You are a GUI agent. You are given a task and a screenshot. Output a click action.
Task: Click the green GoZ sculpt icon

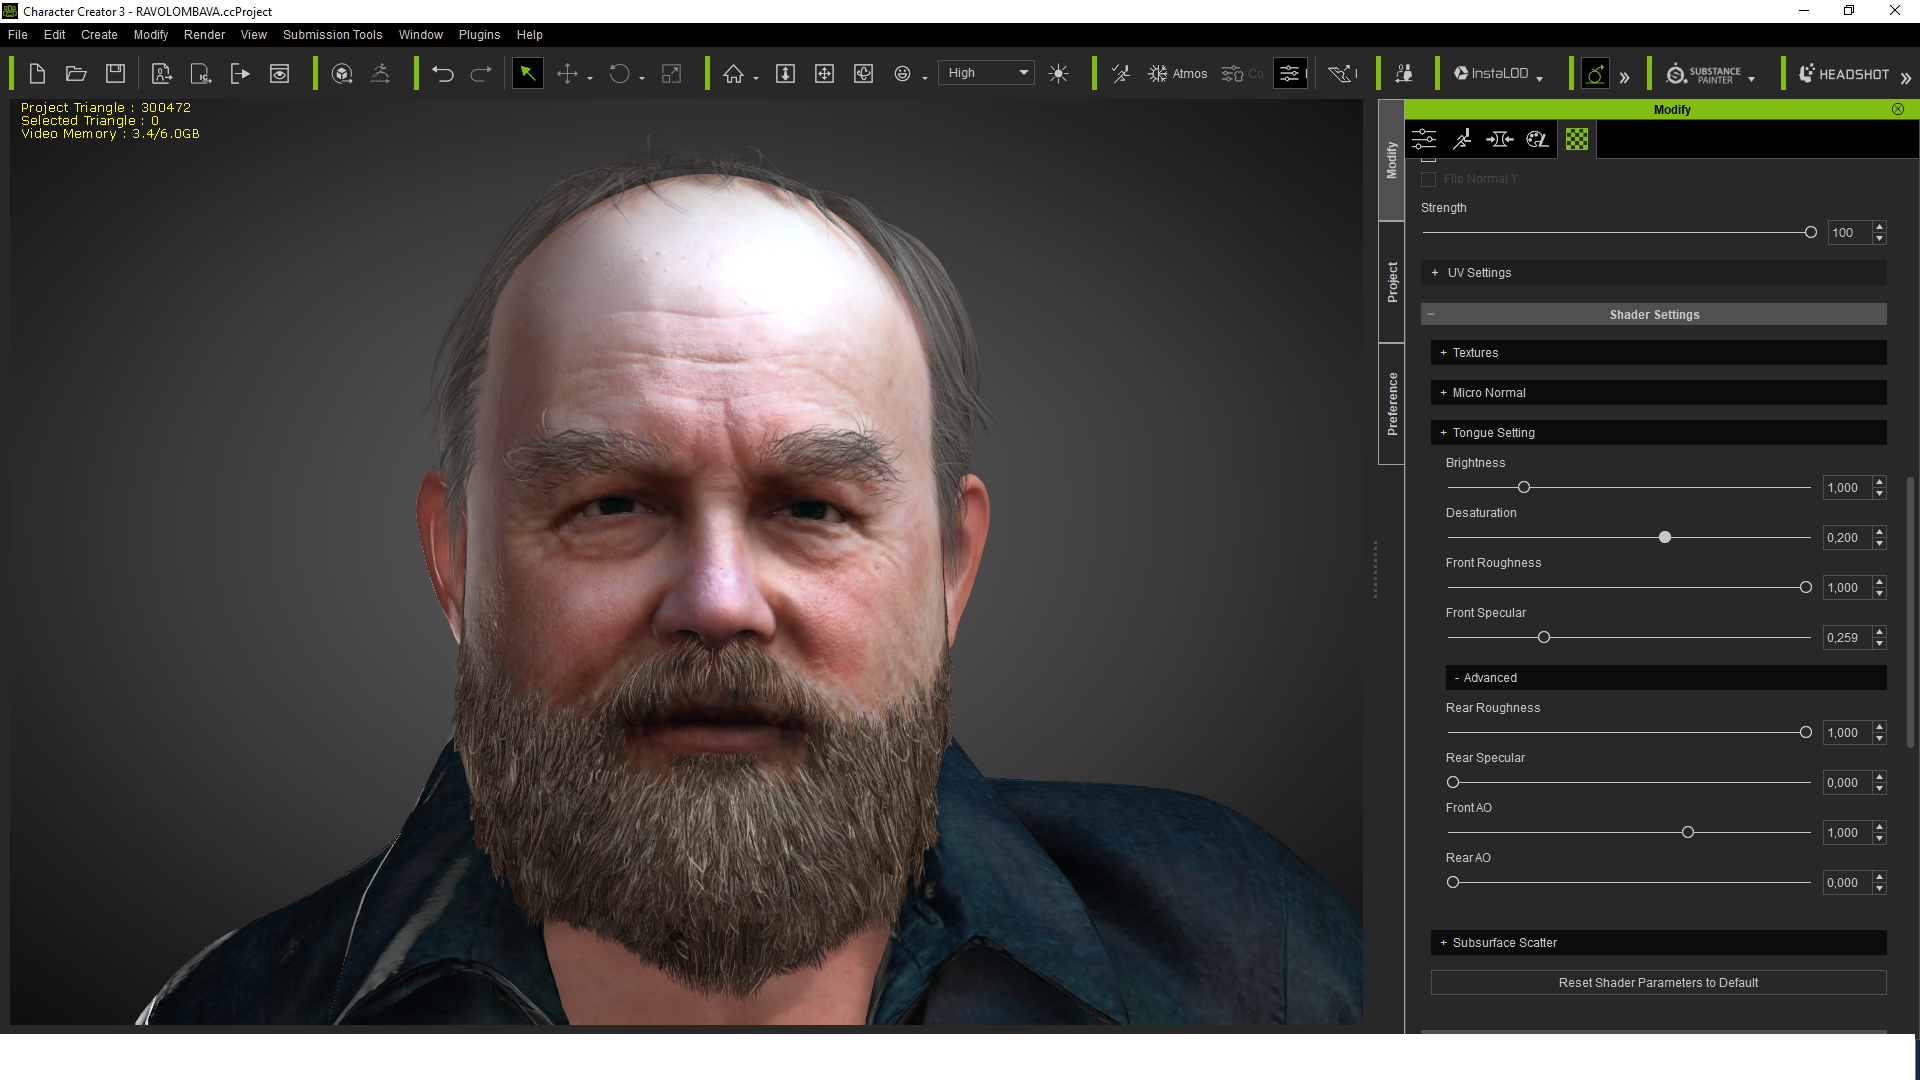click(x=1595, y=74)
